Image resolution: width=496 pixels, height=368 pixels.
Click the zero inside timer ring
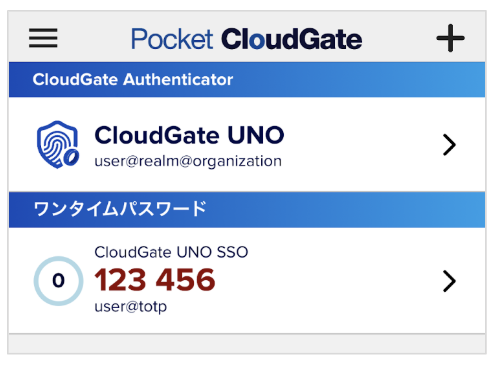[x=58, y=281]
